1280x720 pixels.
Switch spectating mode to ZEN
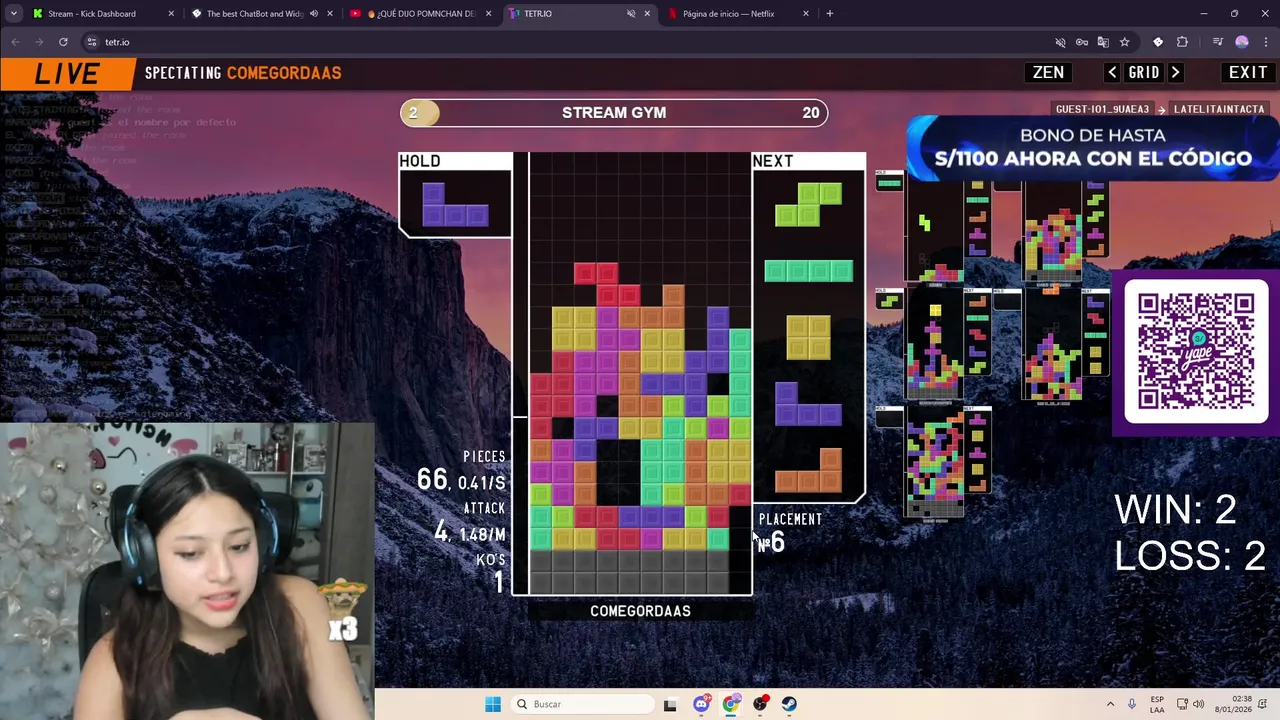pos(1048,73)
